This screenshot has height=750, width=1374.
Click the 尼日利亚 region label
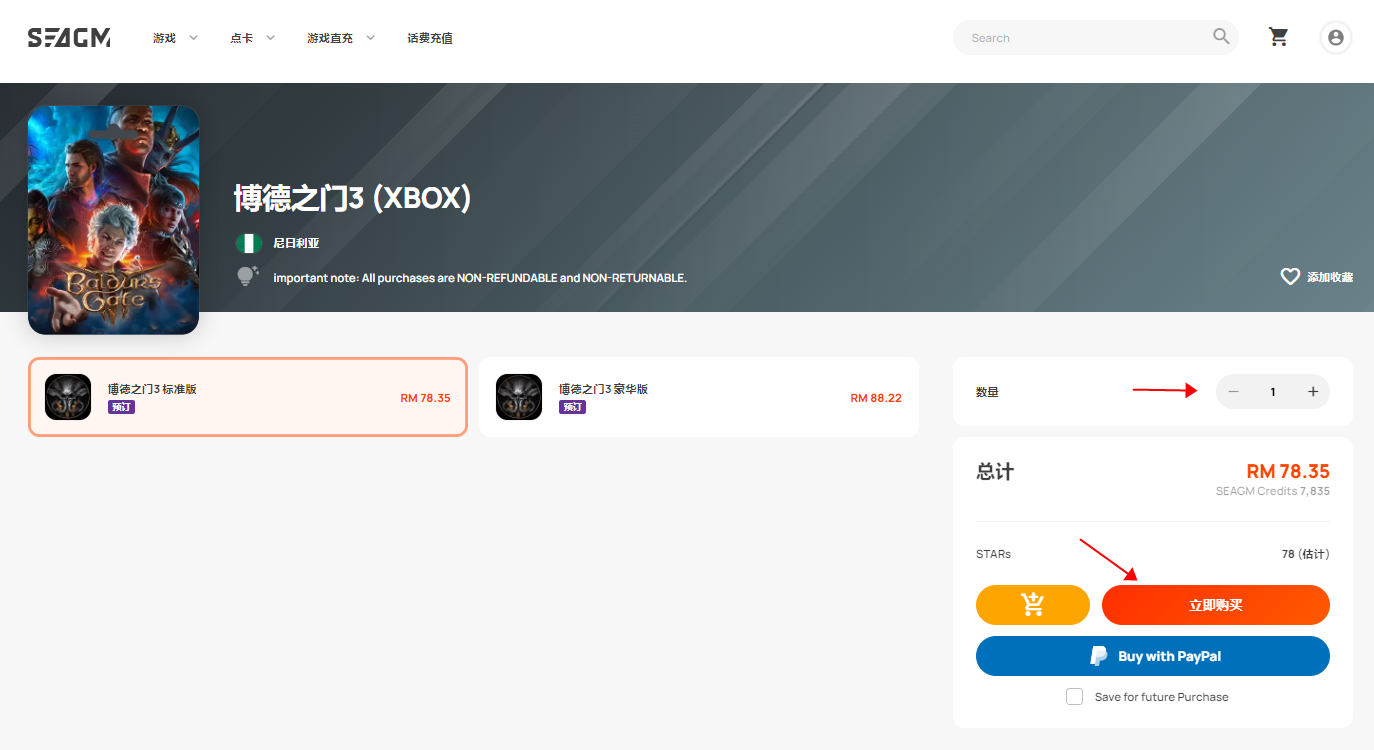pos(296,243)
